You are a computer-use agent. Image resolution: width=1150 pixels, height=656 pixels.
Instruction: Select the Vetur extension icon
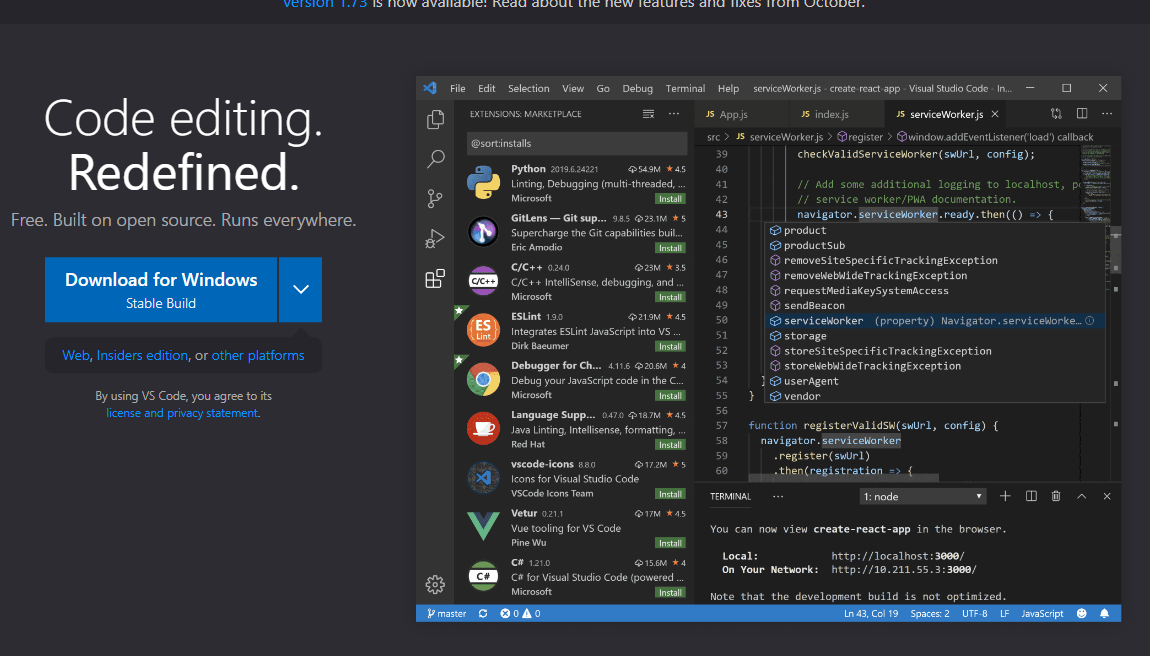[x=483, y=526]
